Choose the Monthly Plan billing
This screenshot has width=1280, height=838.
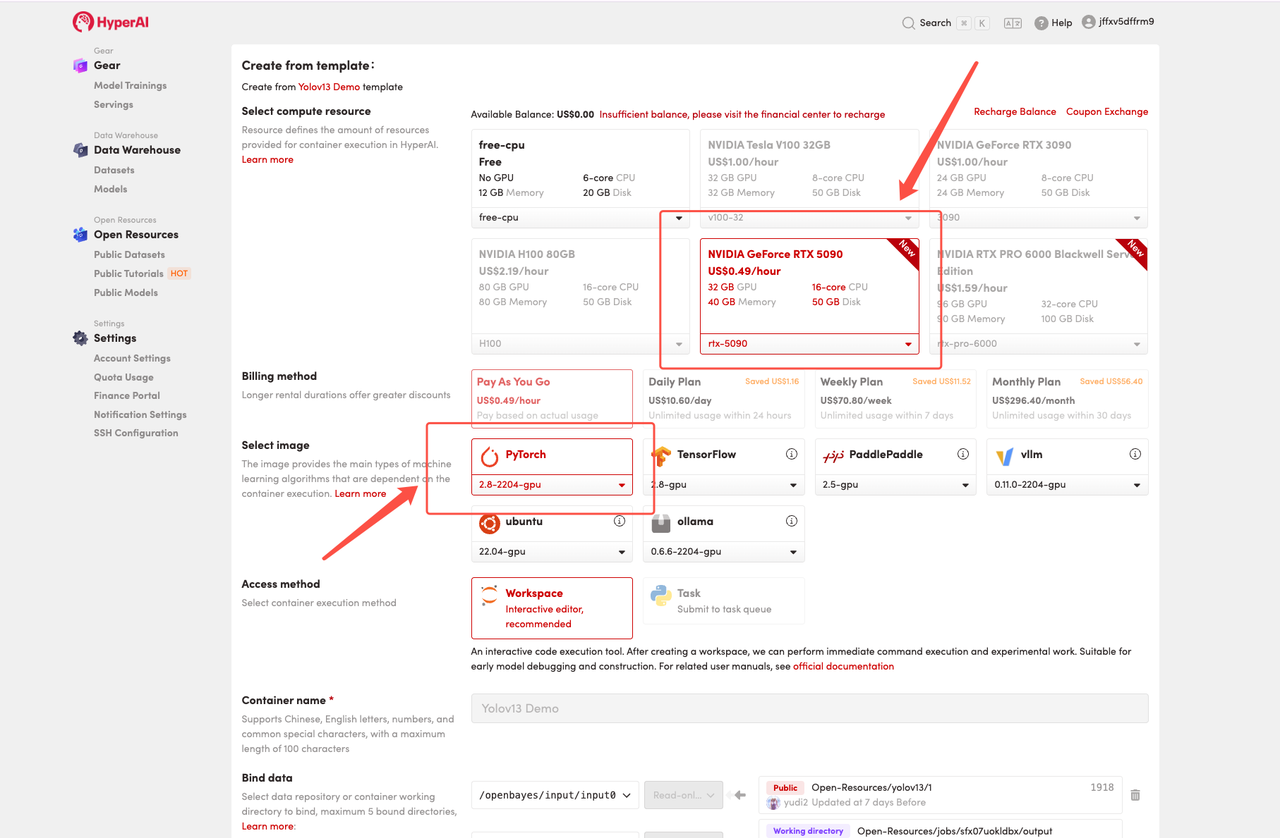pos(1068,398)
